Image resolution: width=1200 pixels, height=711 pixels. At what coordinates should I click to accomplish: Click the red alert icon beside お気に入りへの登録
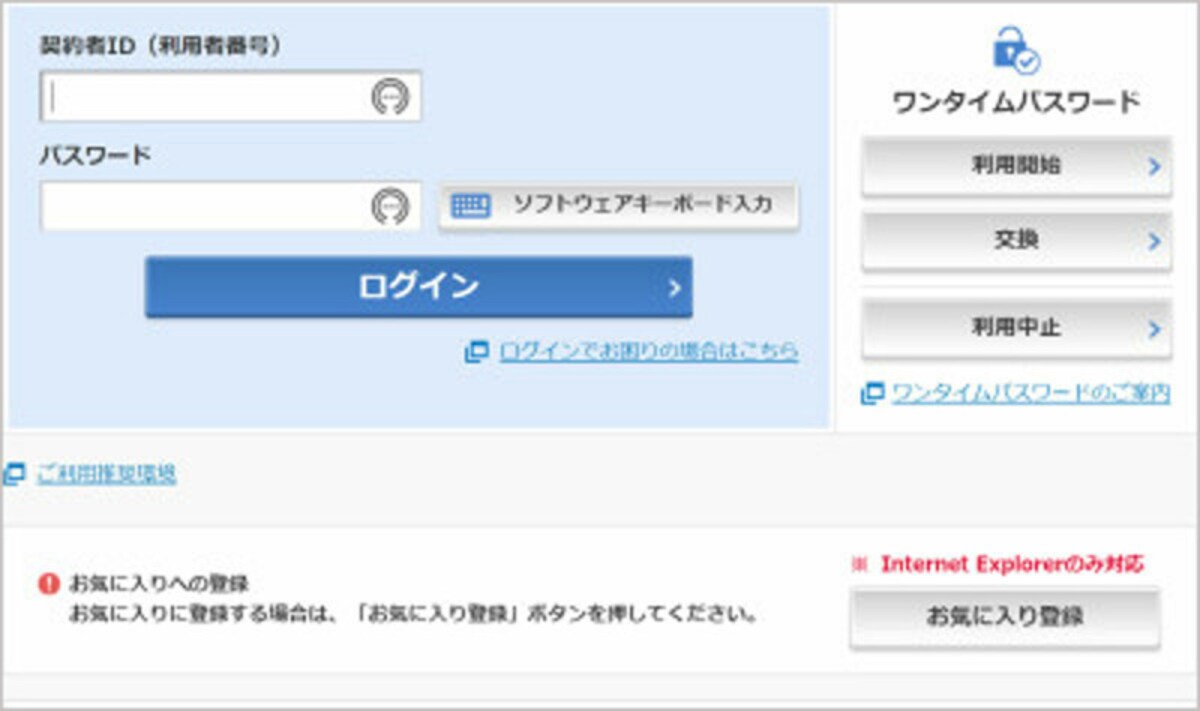[x=49, y=583]
